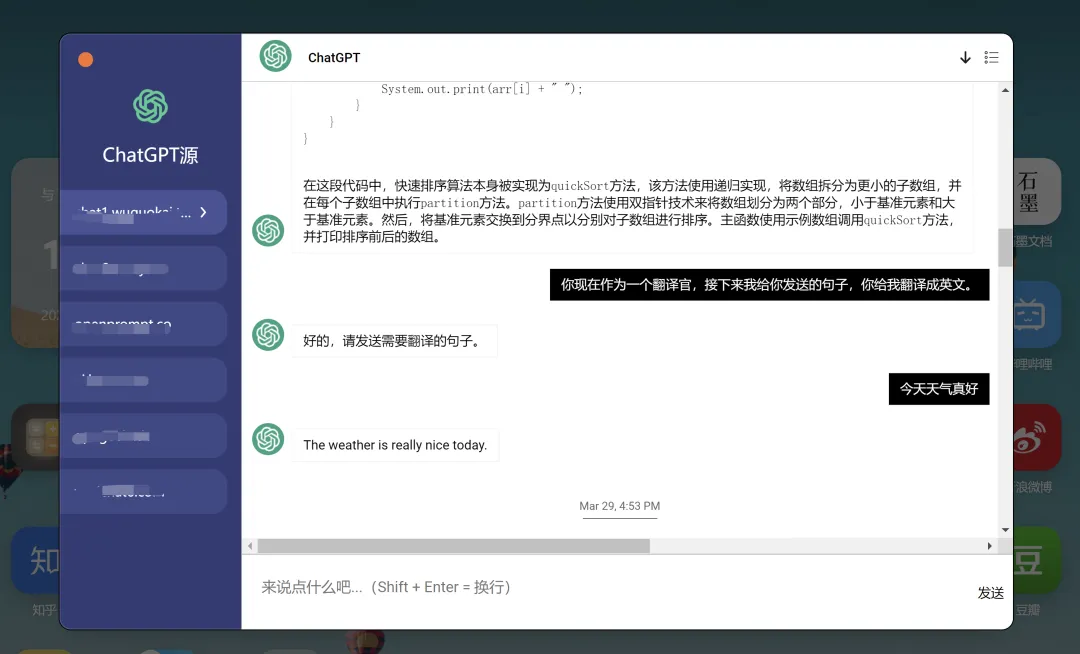1080x654 pixels.
Task: Click the user message '你现在作为一个翻译官…'
Action: pyautogui.click(x=769, y=285)
